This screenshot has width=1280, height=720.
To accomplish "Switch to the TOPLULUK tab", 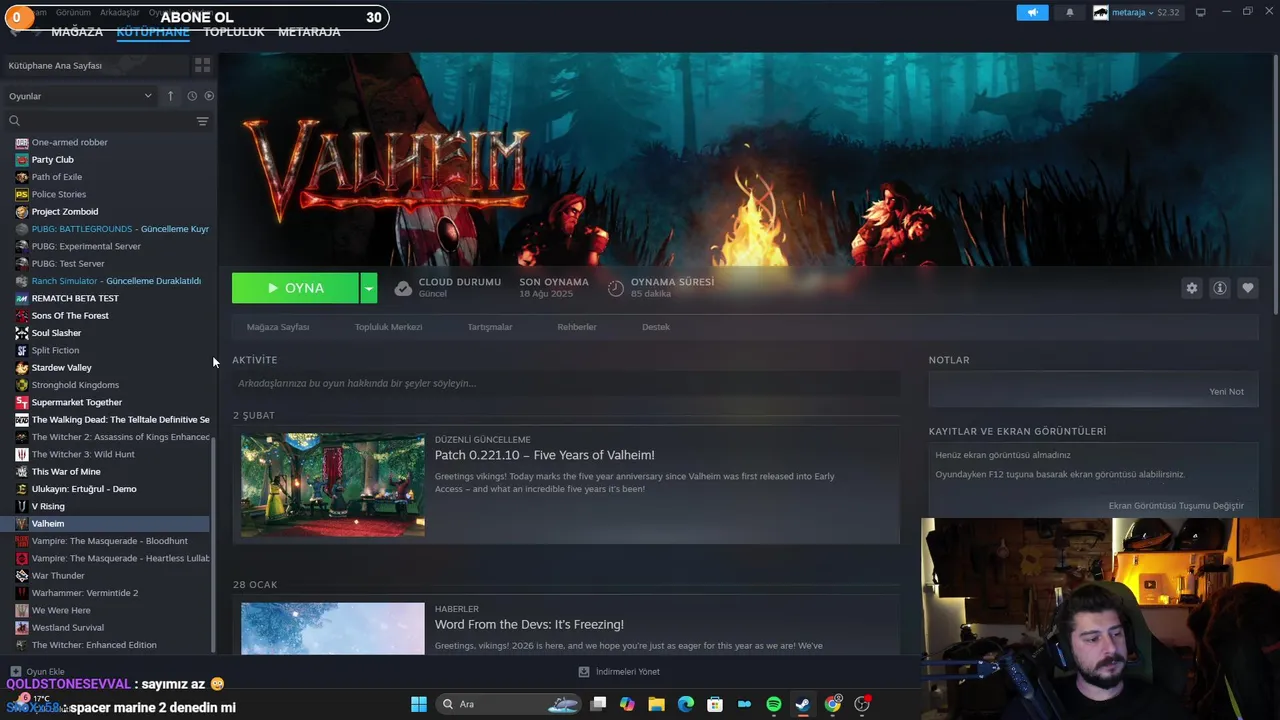I will point(234,32).
